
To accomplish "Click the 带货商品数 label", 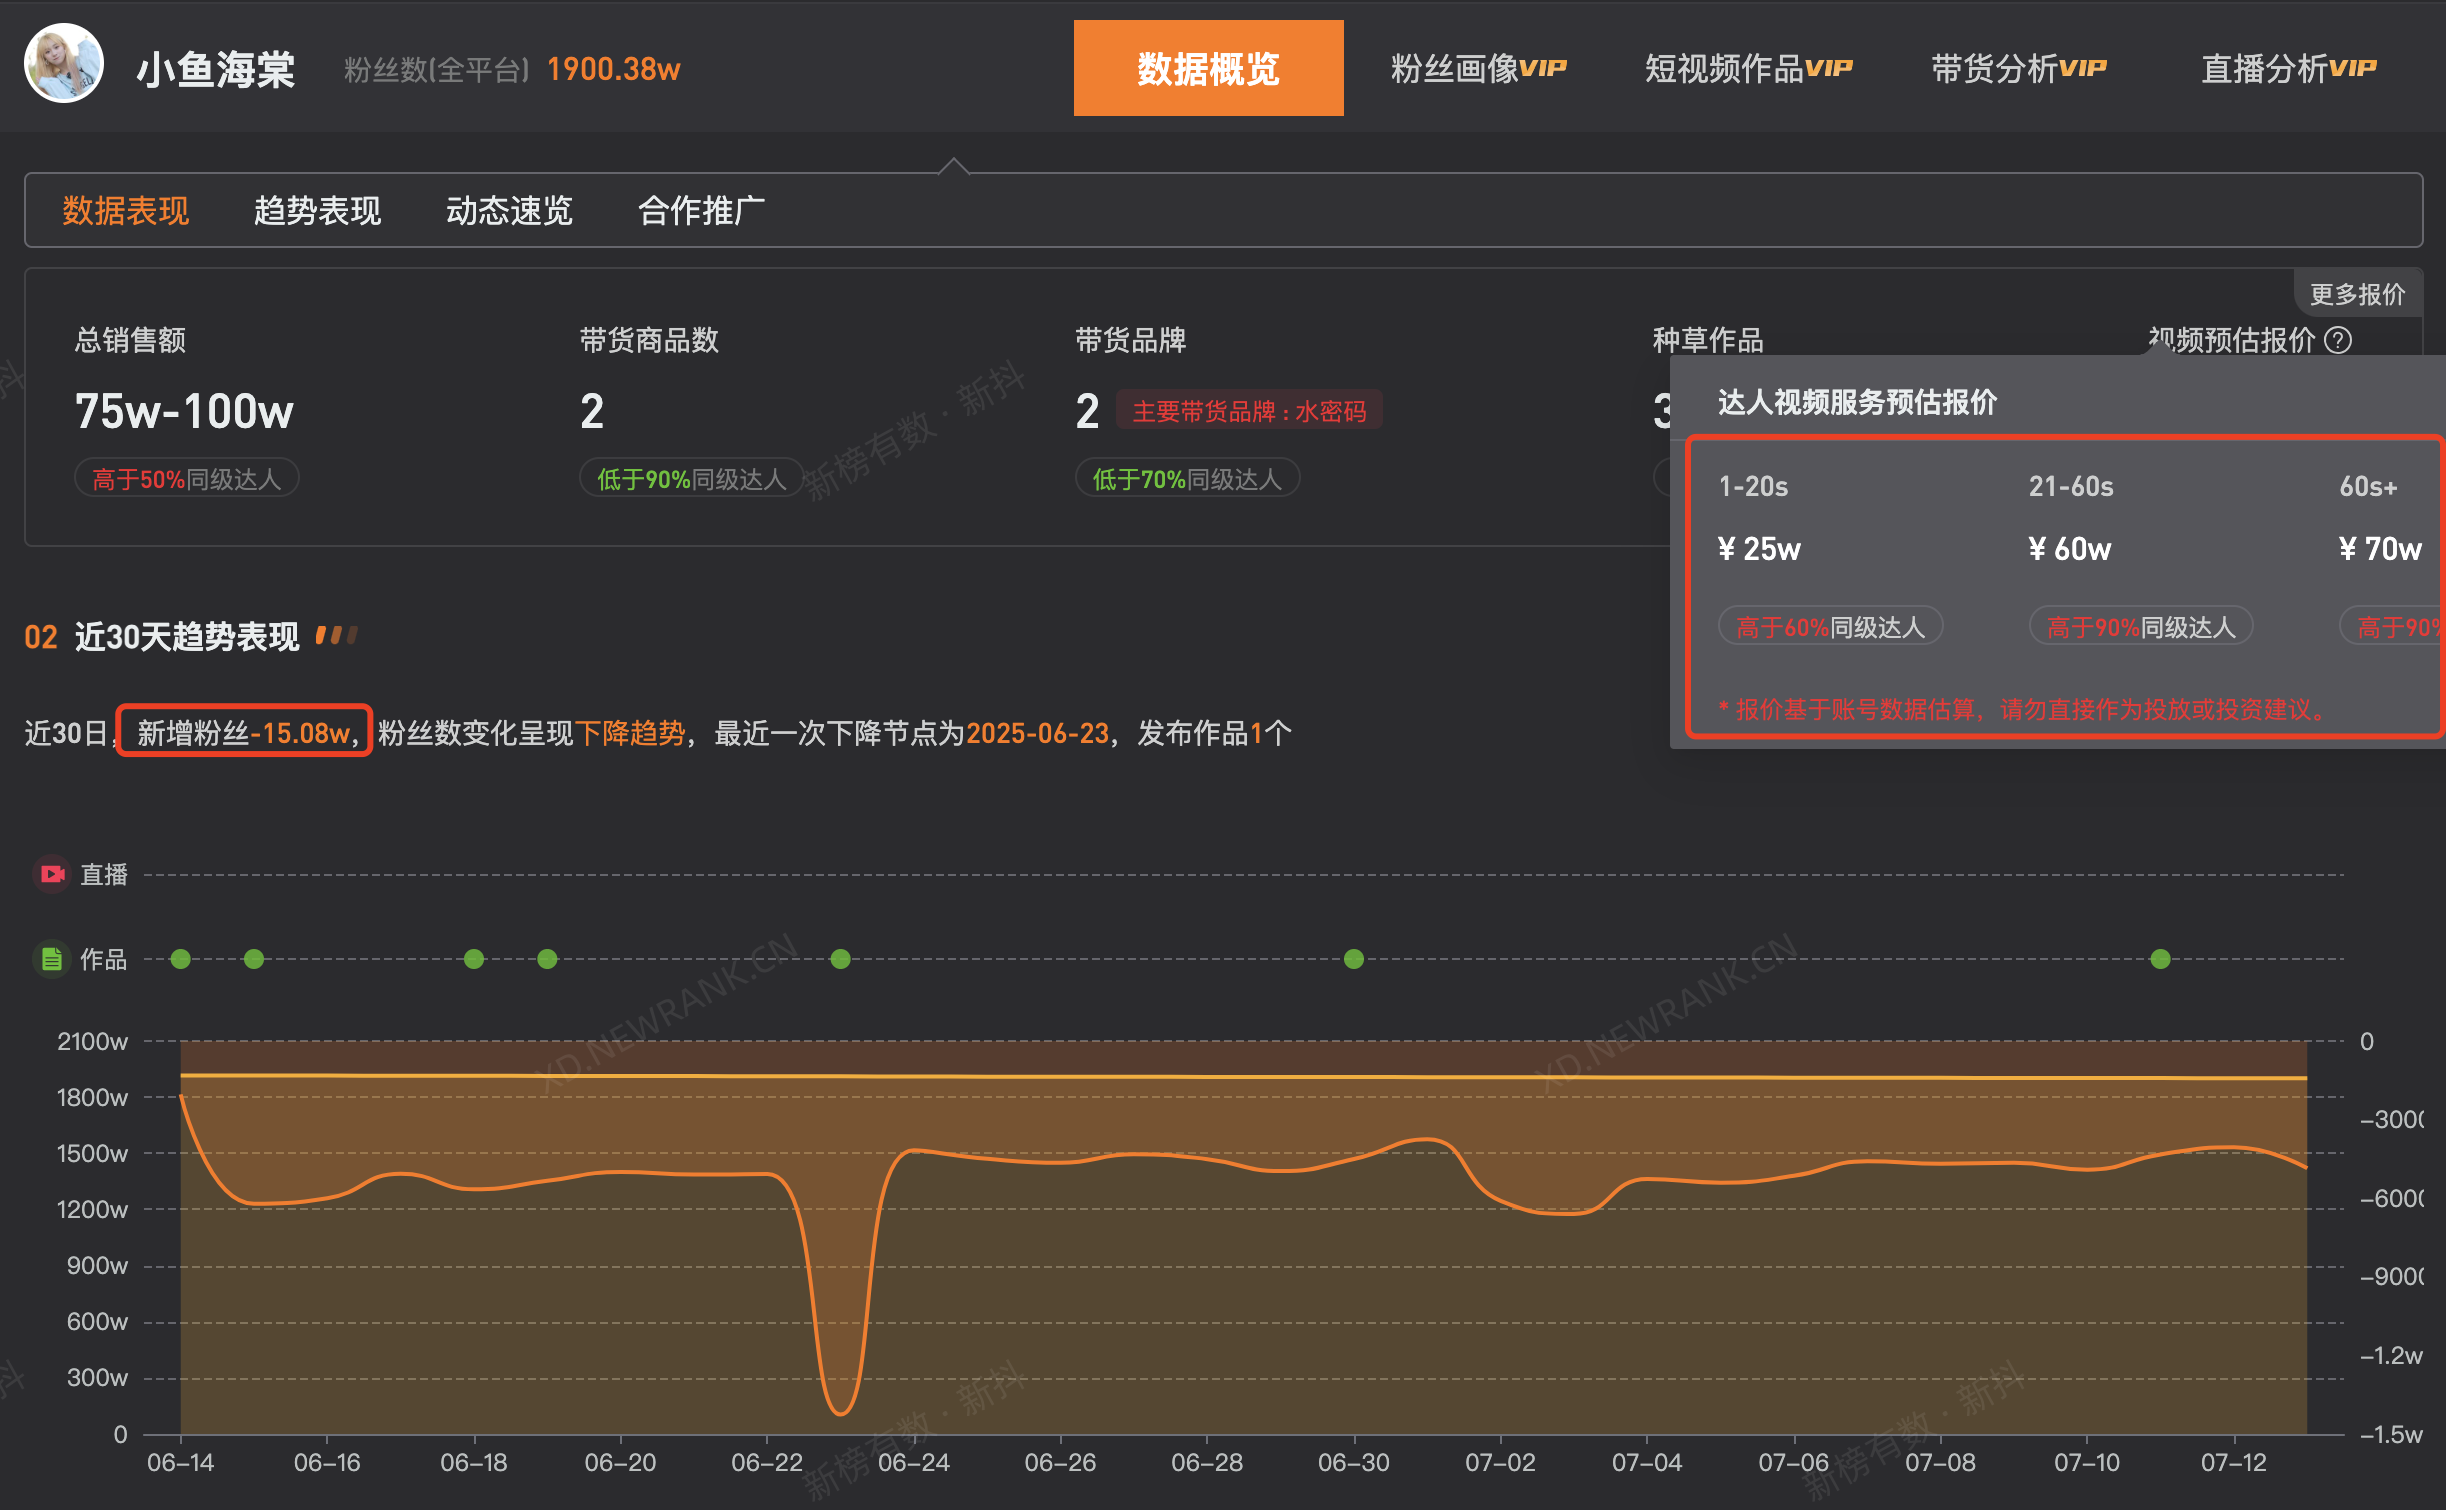I will pos(649,340).
